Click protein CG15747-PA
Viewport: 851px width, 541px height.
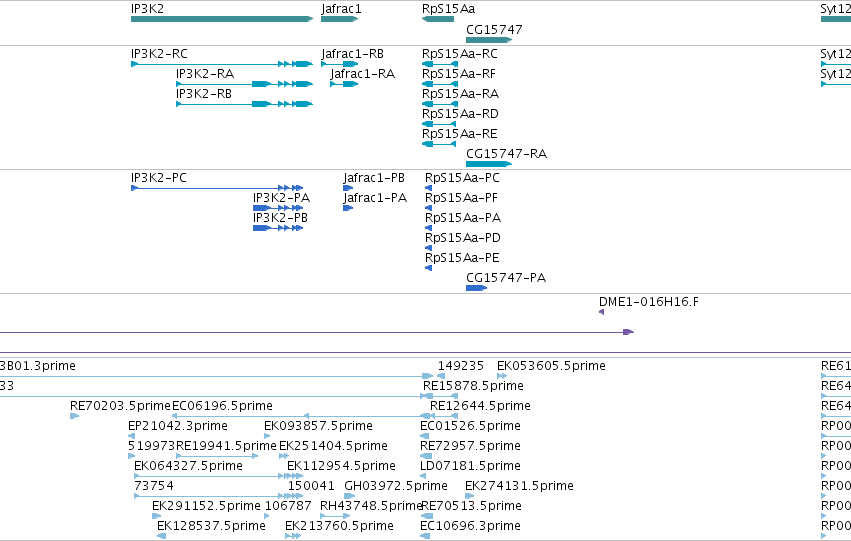[x=477, y=288]
